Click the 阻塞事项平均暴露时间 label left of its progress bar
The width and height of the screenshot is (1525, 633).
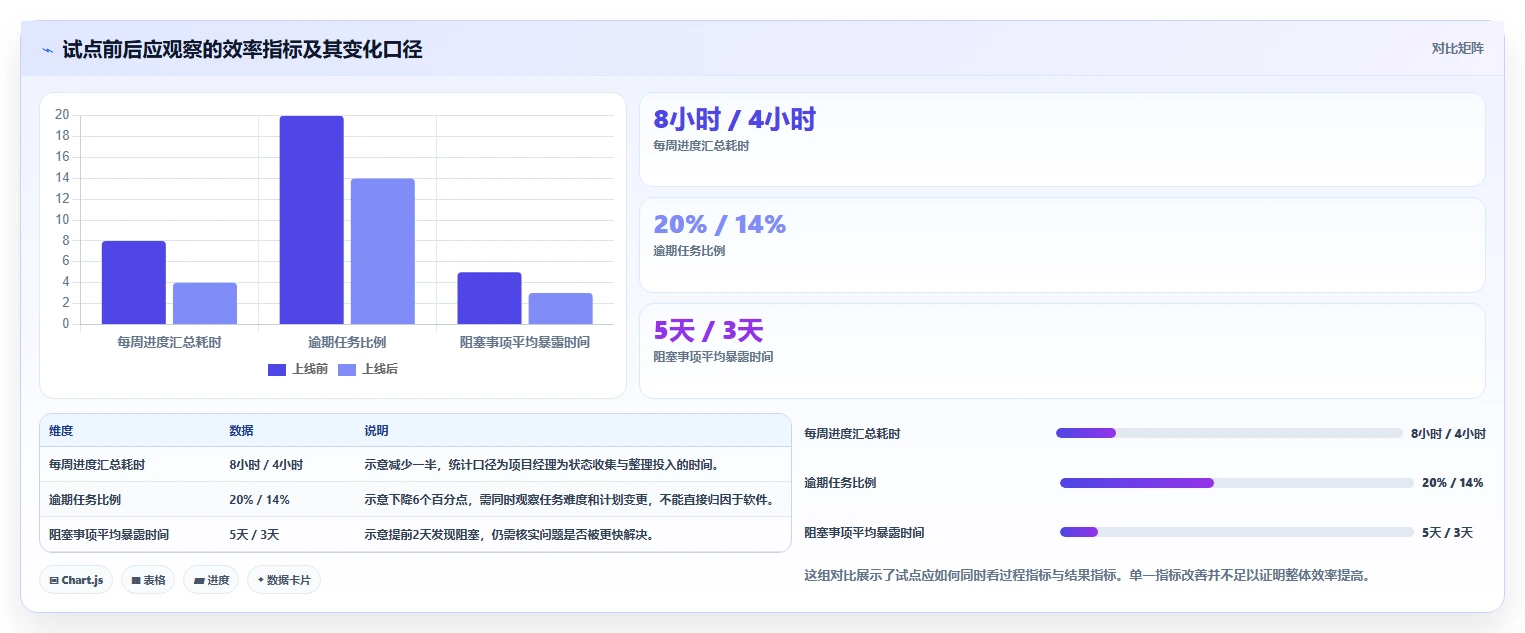864,533
